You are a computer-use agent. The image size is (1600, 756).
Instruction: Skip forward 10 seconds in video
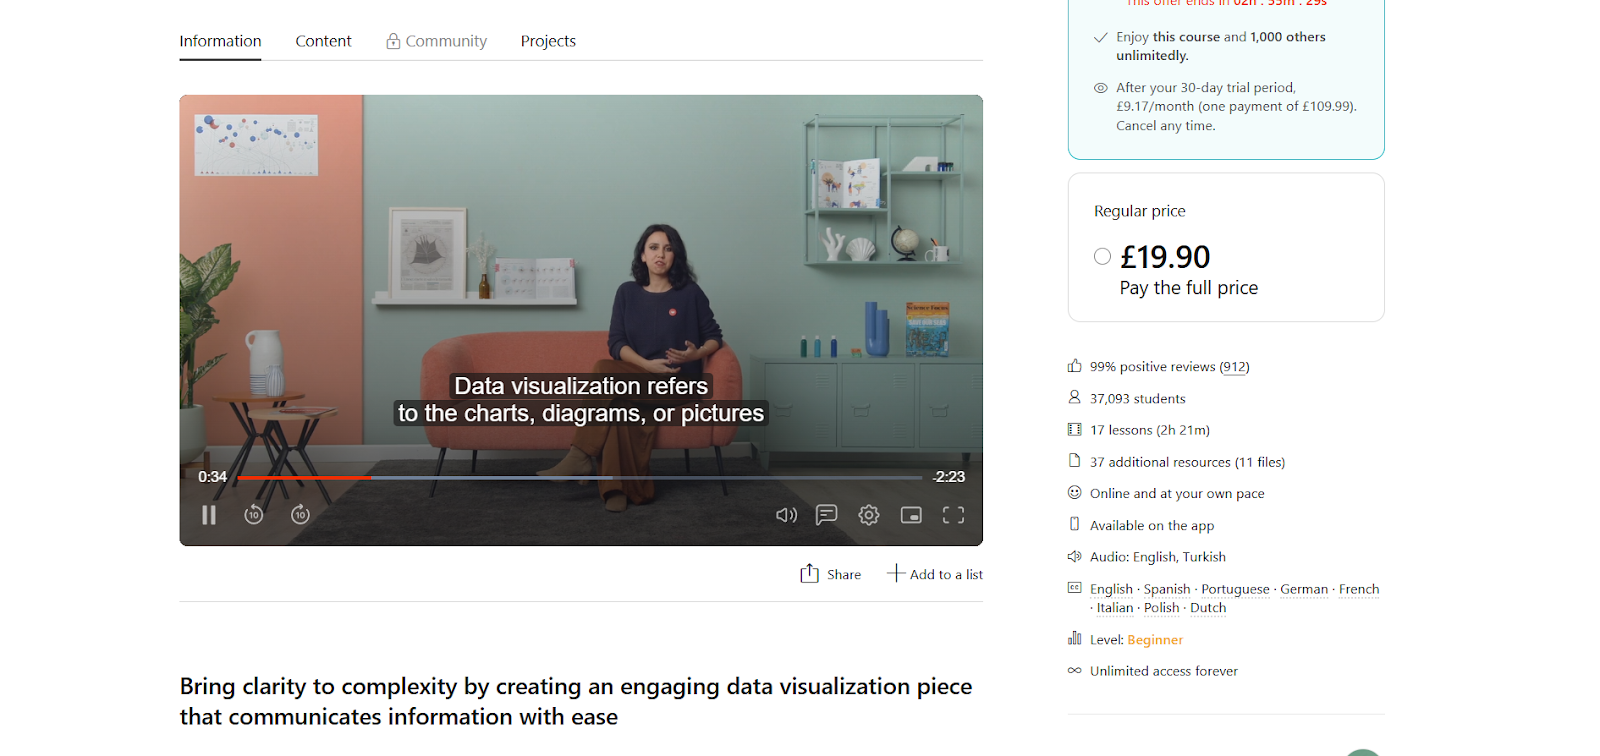(300, 514)
